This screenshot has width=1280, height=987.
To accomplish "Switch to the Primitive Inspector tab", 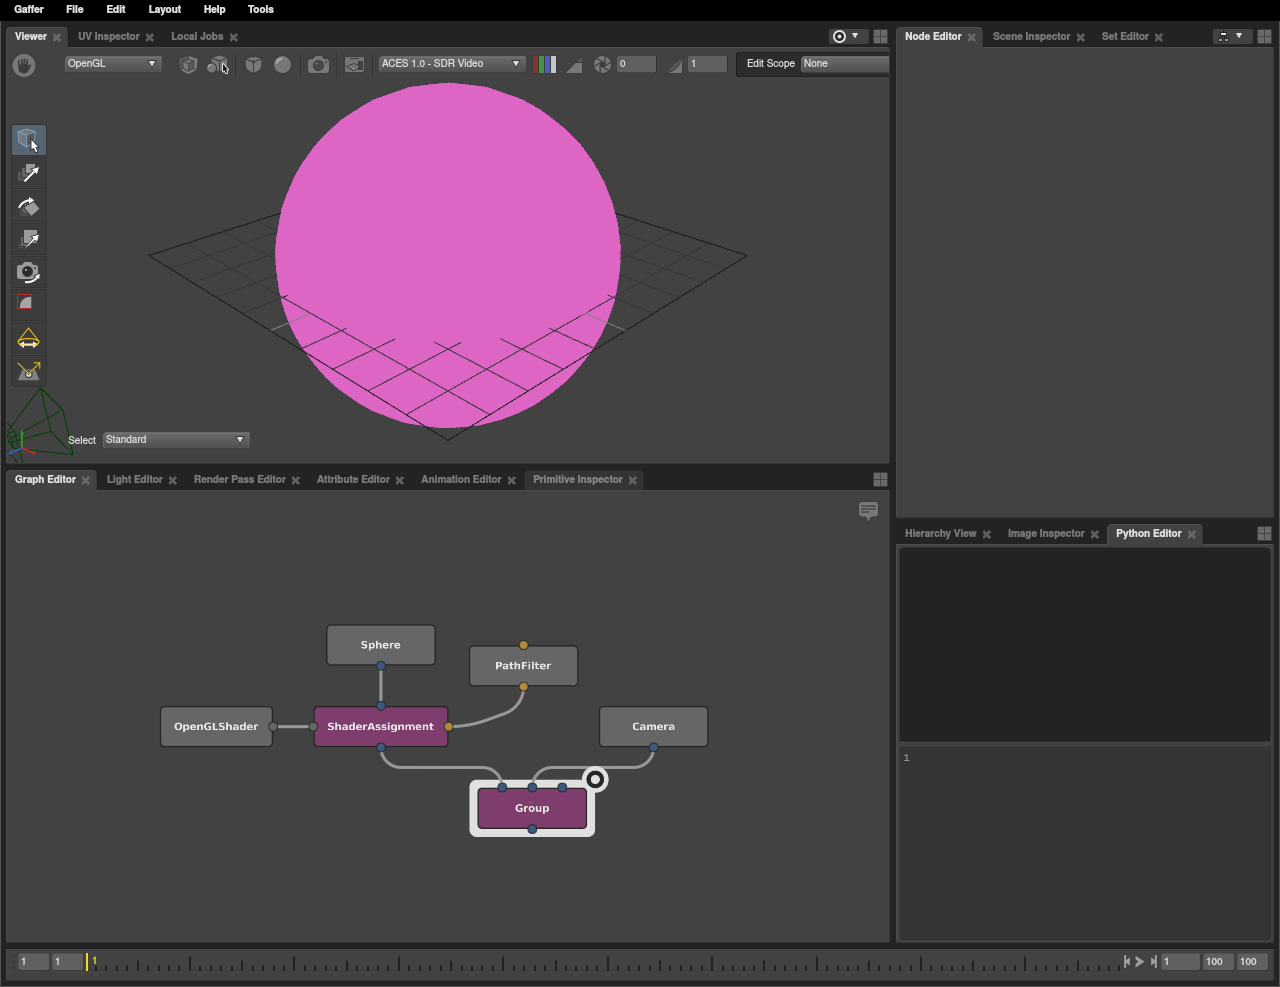I will coord(578,479).
